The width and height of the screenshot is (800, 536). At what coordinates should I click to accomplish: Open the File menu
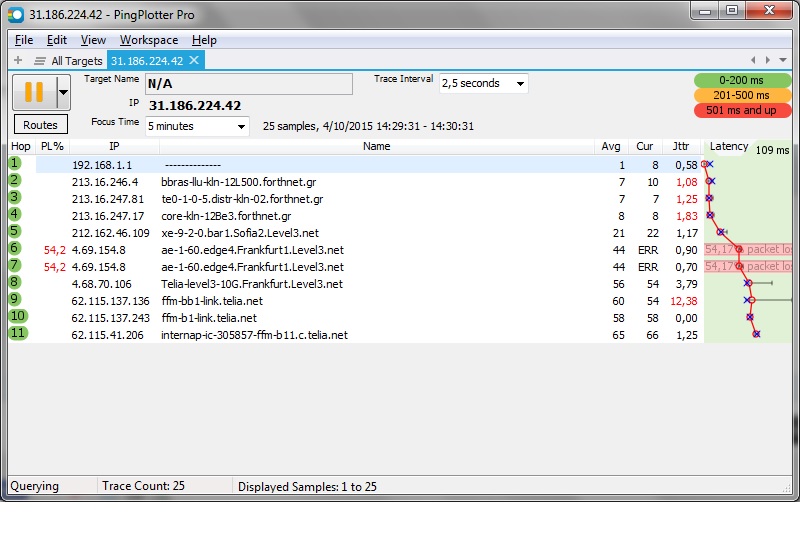click(24, 40)
